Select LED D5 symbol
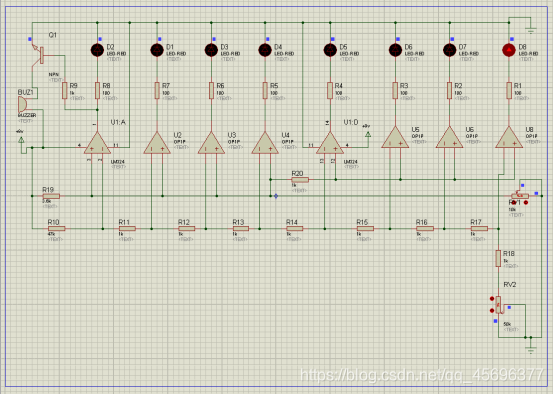554x394 pixels. point(330,50)
